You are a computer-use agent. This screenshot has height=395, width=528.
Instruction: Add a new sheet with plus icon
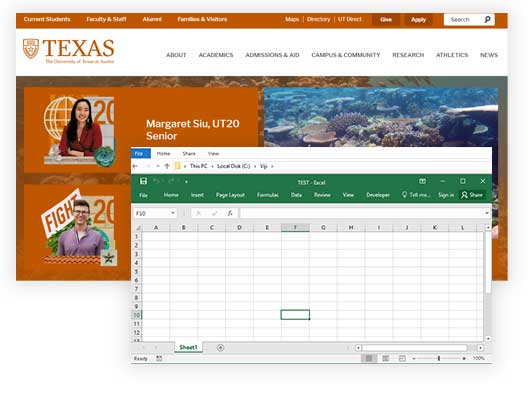pyautogui.click(x=221, y=348)
